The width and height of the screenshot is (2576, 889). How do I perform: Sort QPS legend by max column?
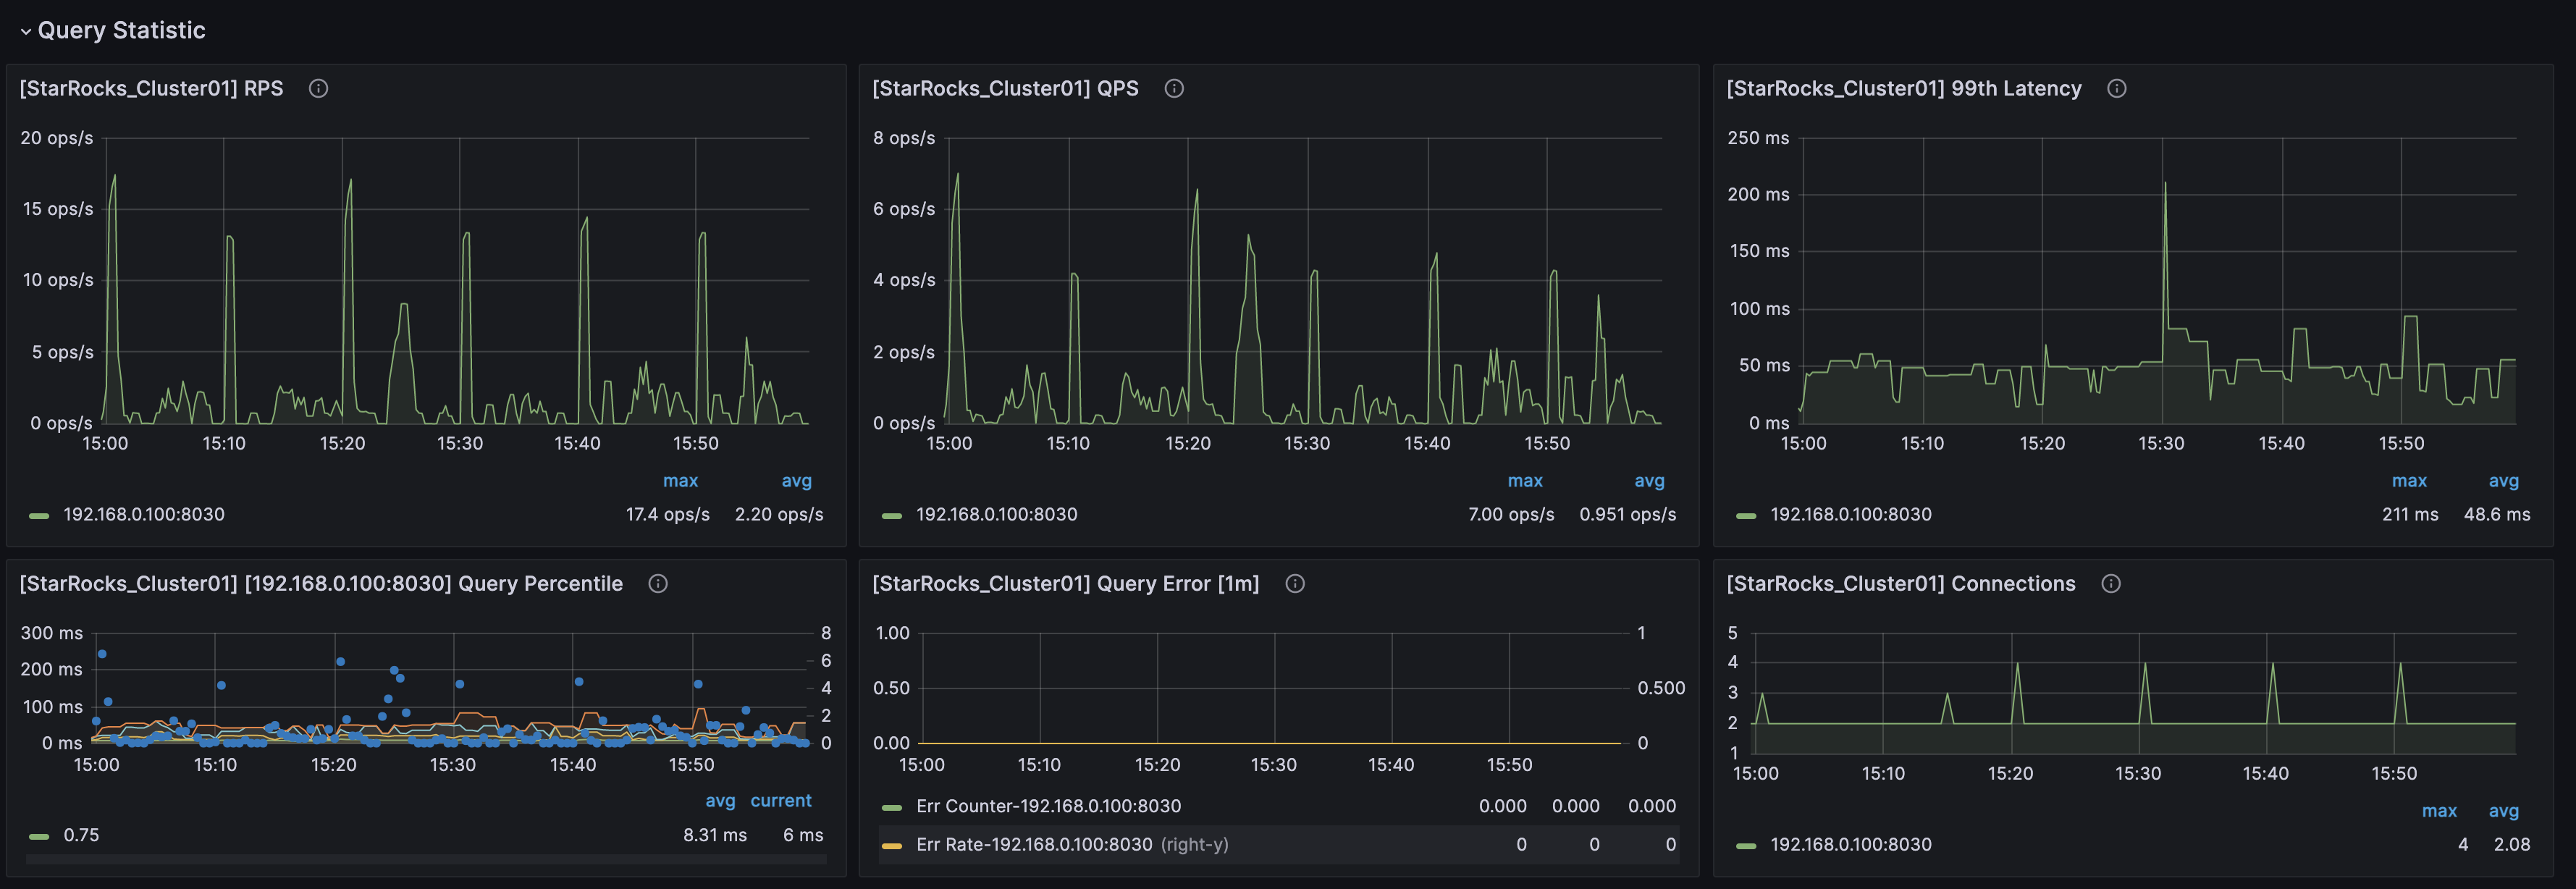point(1525,481)
